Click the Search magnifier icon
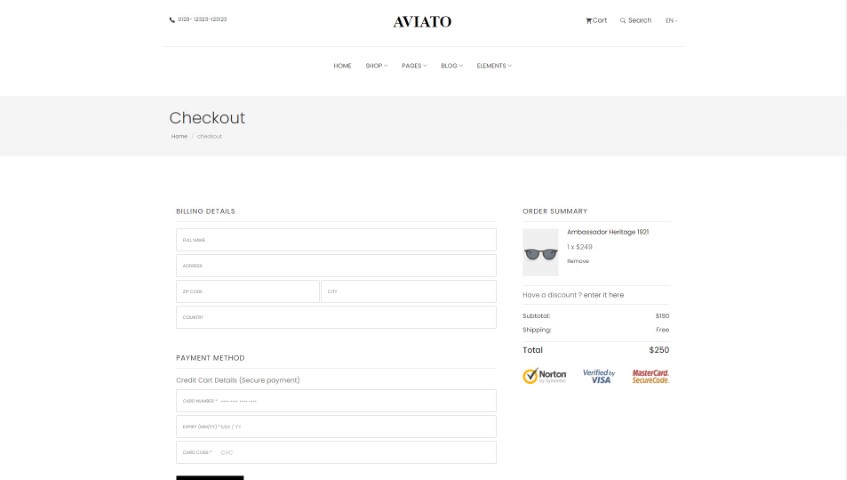Image resolution: width=847 pixels, height=480 pixels. (x=623, y=21)
